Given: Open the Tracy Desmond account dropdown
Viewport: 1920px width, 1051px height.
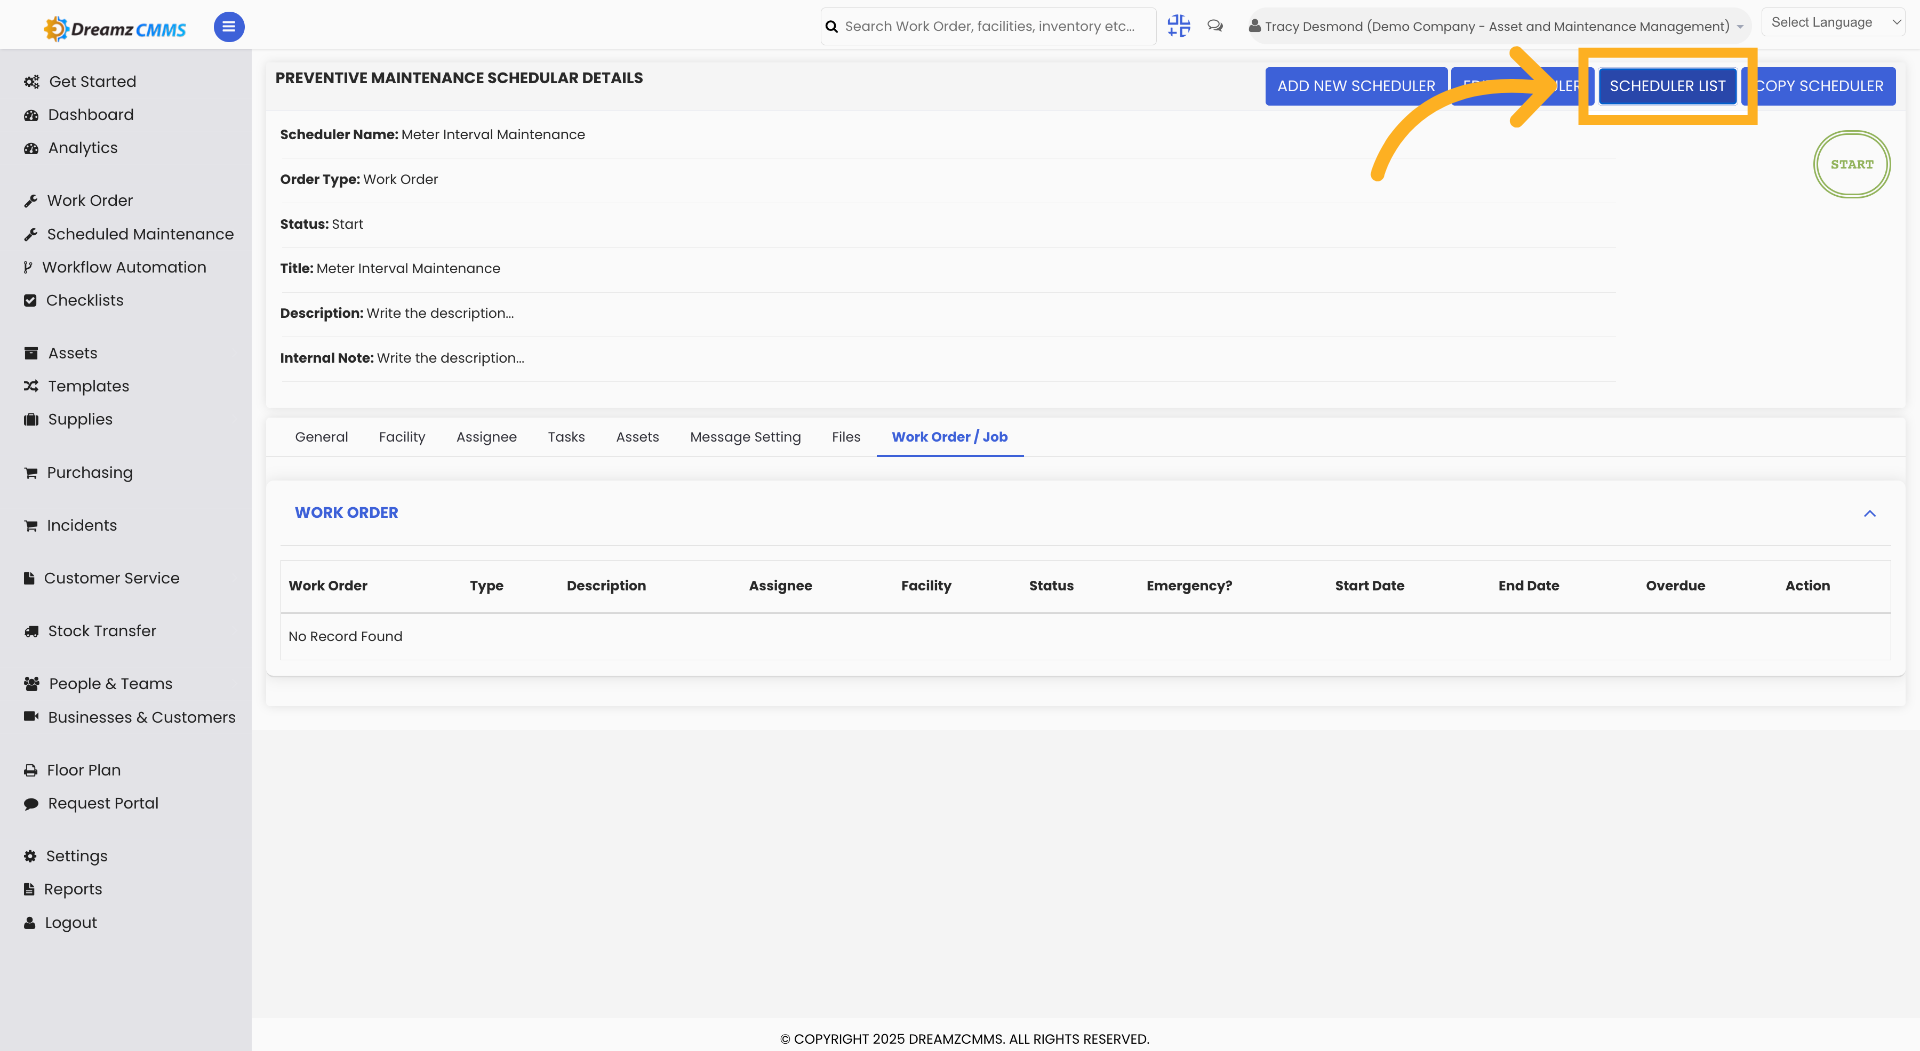Looking at the screenshot, I should [x=1498, y=26].
